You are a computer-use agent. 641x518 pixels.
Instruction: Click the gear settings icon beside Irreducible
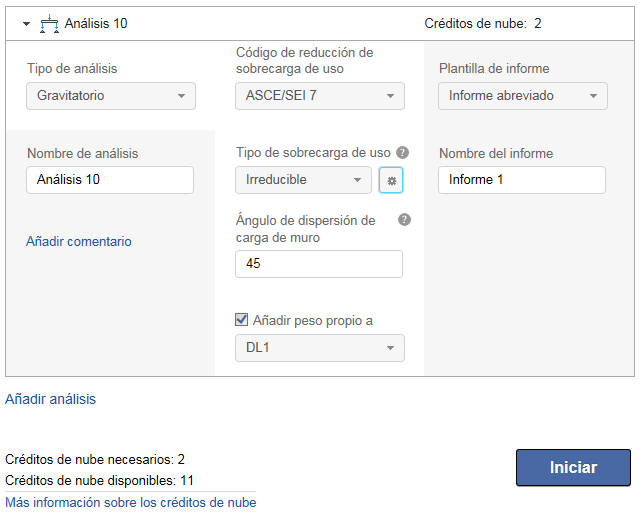(x=391, y=180)
